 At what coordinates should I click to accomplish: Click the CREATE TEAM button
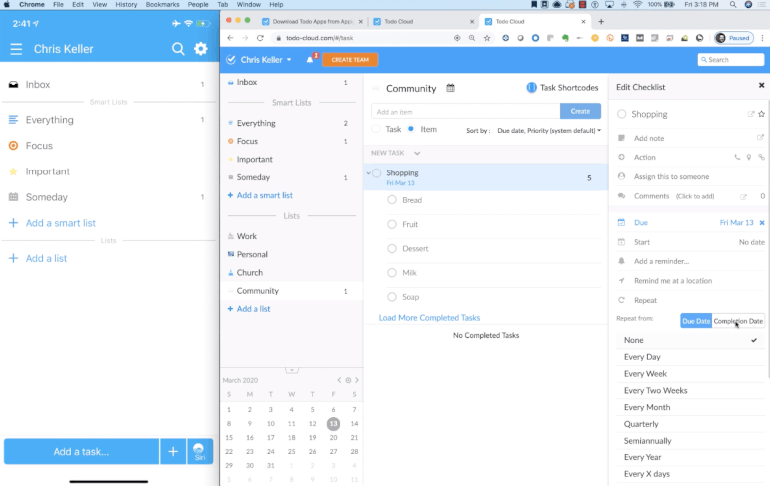pos(350,60)
